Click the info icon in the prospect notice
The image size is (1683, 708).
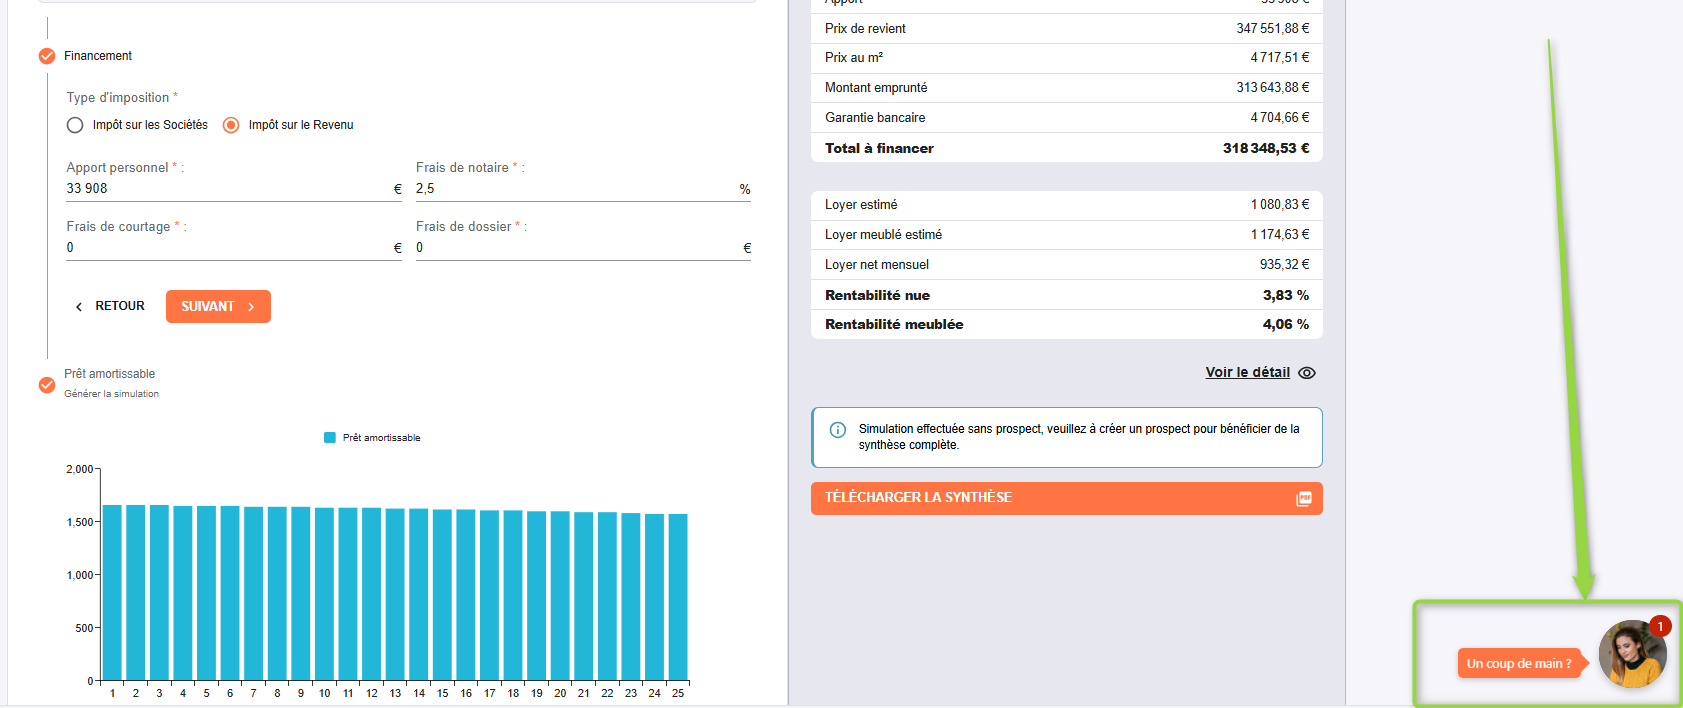(x=838, y=430)
